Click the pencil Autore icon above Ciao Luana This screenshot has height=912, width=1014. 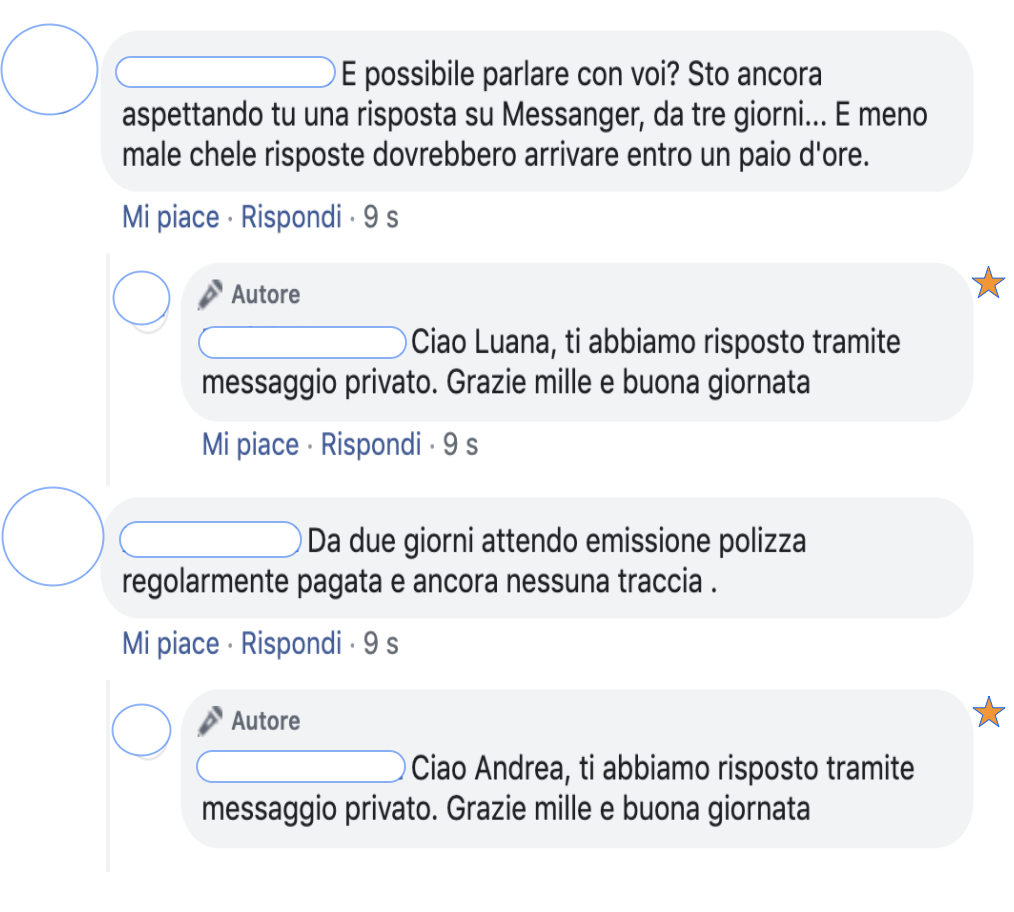pos(210,295)
